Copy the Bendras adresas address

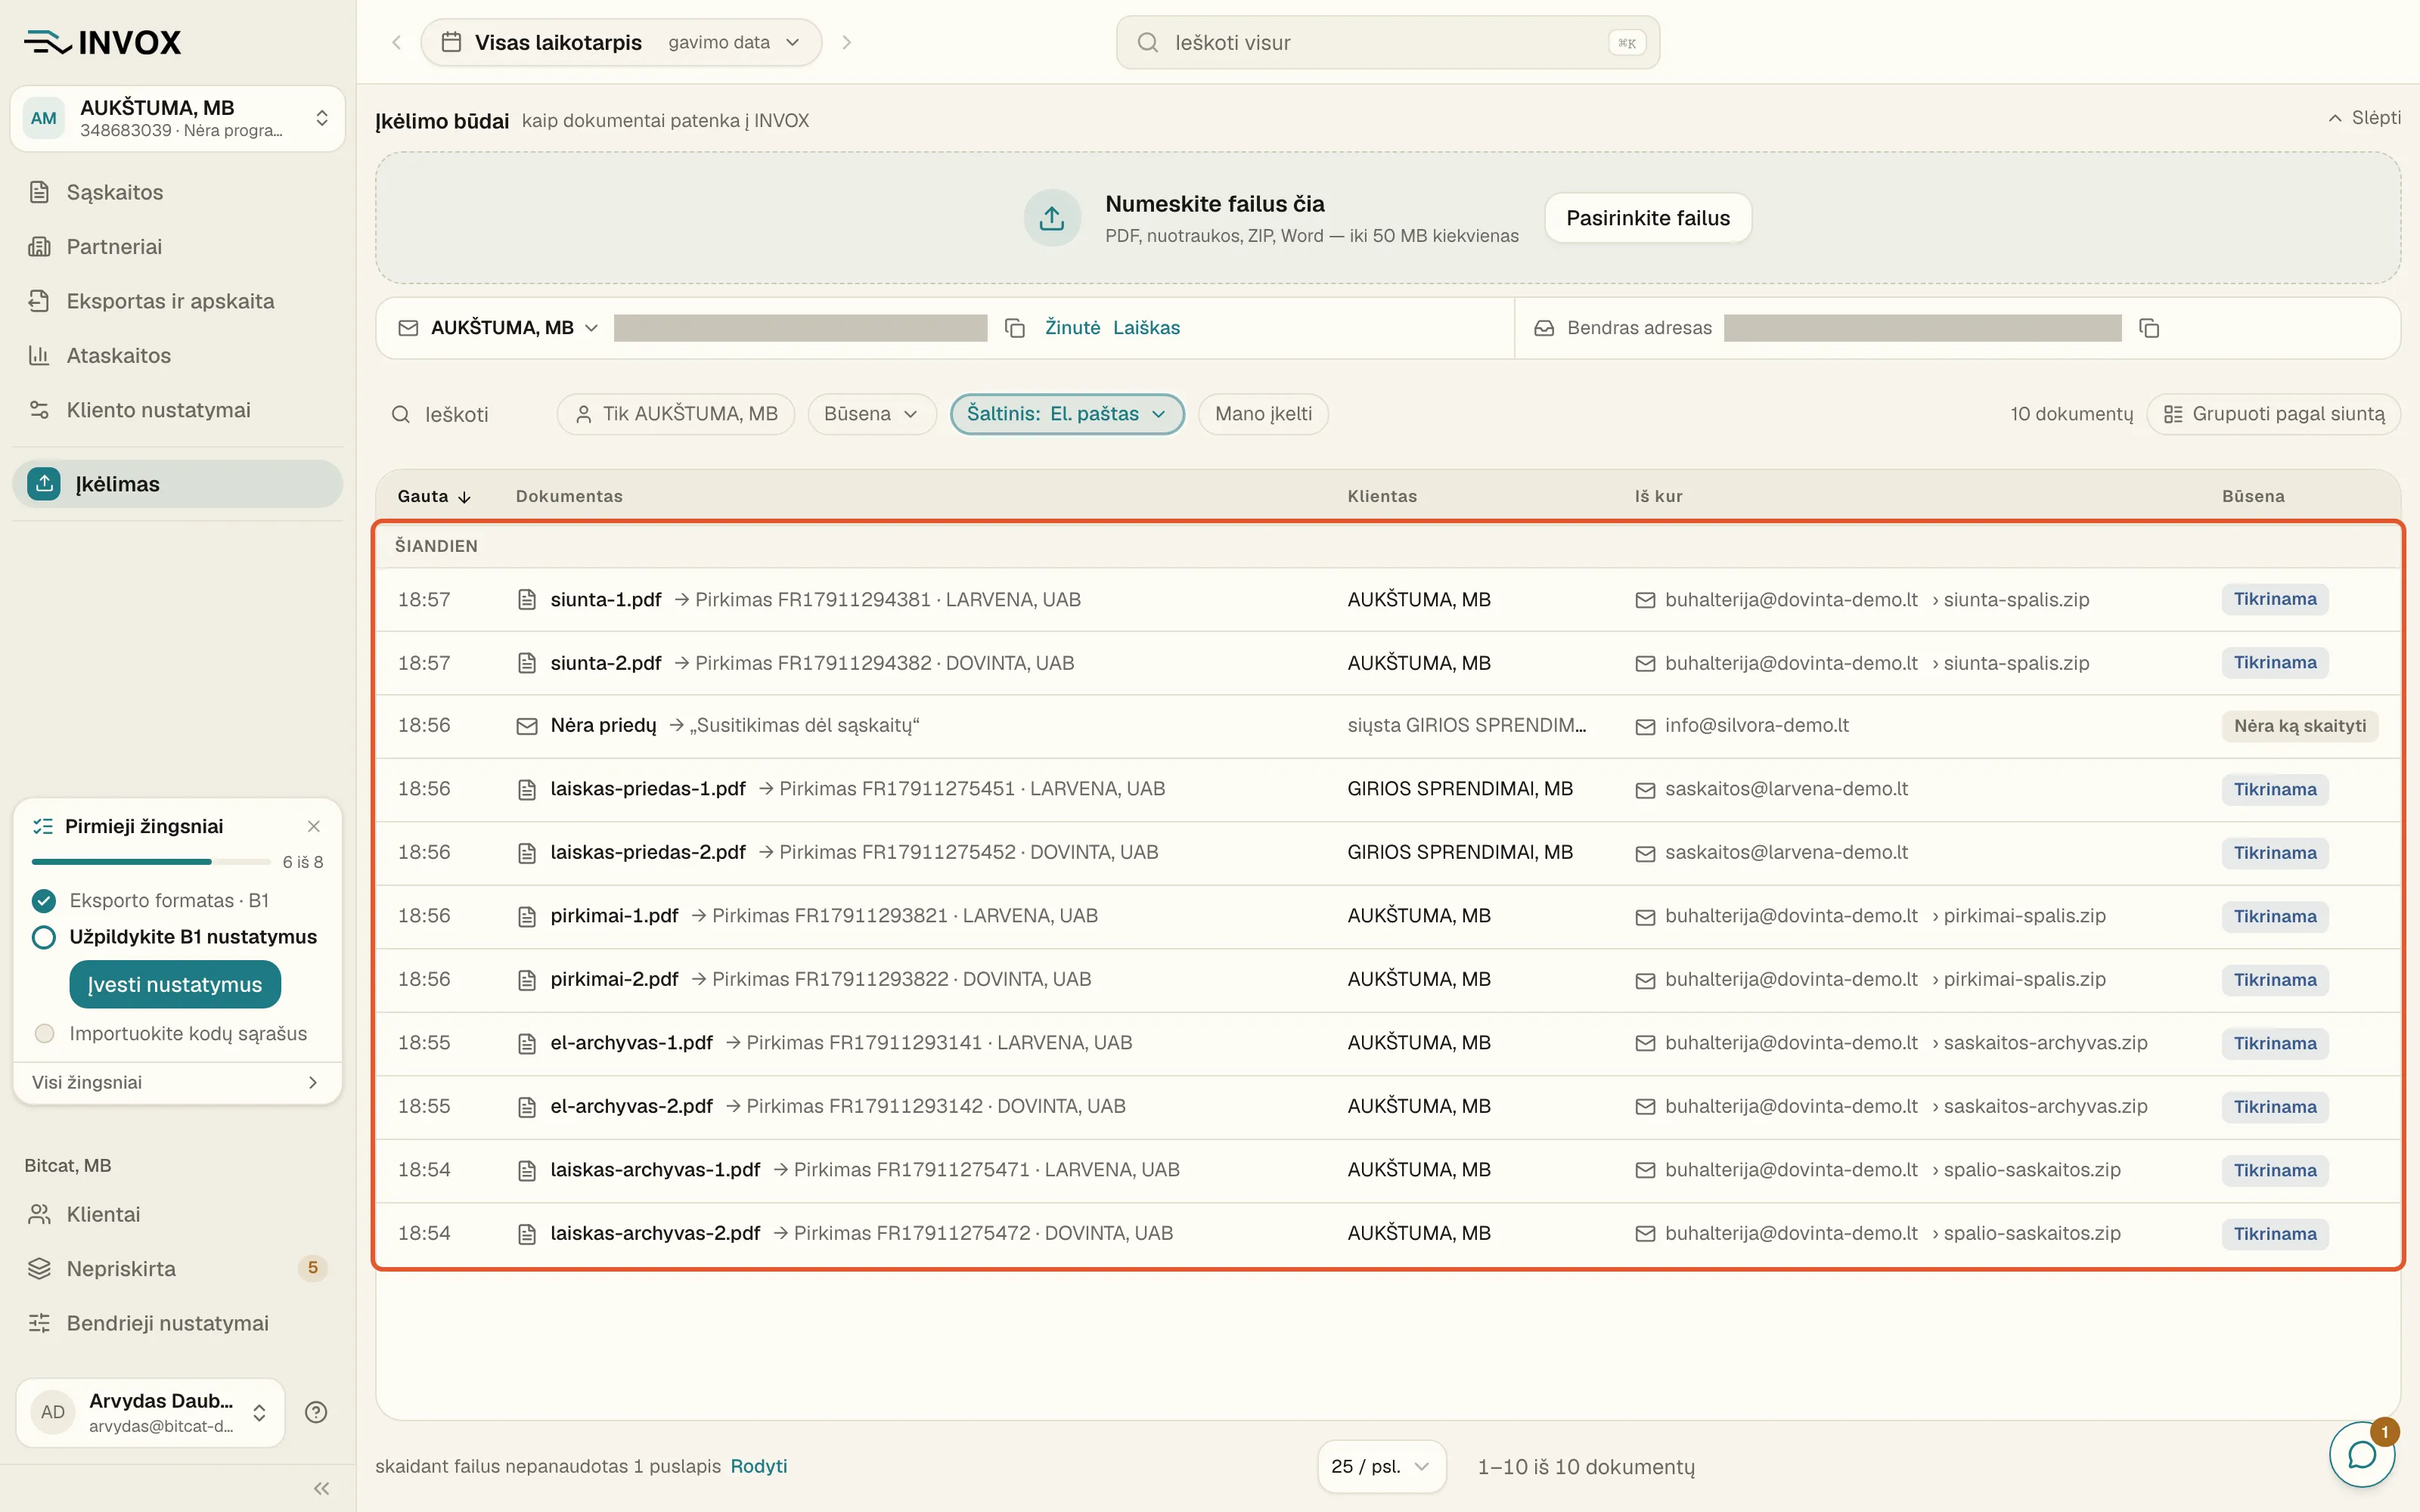point(2148,328)
